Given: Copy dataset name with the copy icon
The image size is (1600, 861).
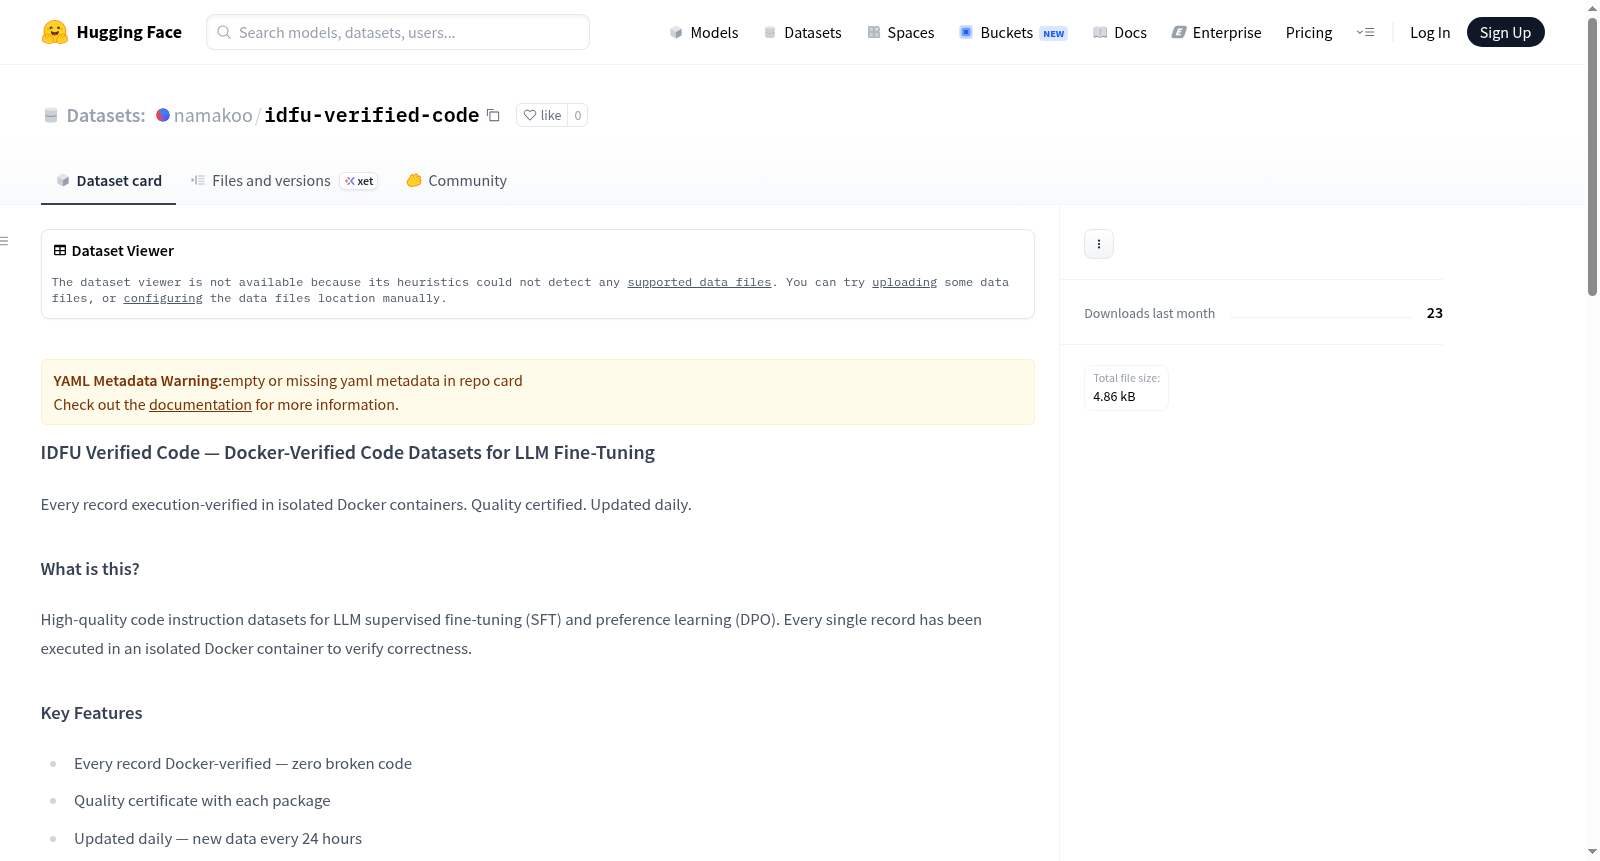Looking at the screenshot, I should pyautogui.click(x=493, y=115).
